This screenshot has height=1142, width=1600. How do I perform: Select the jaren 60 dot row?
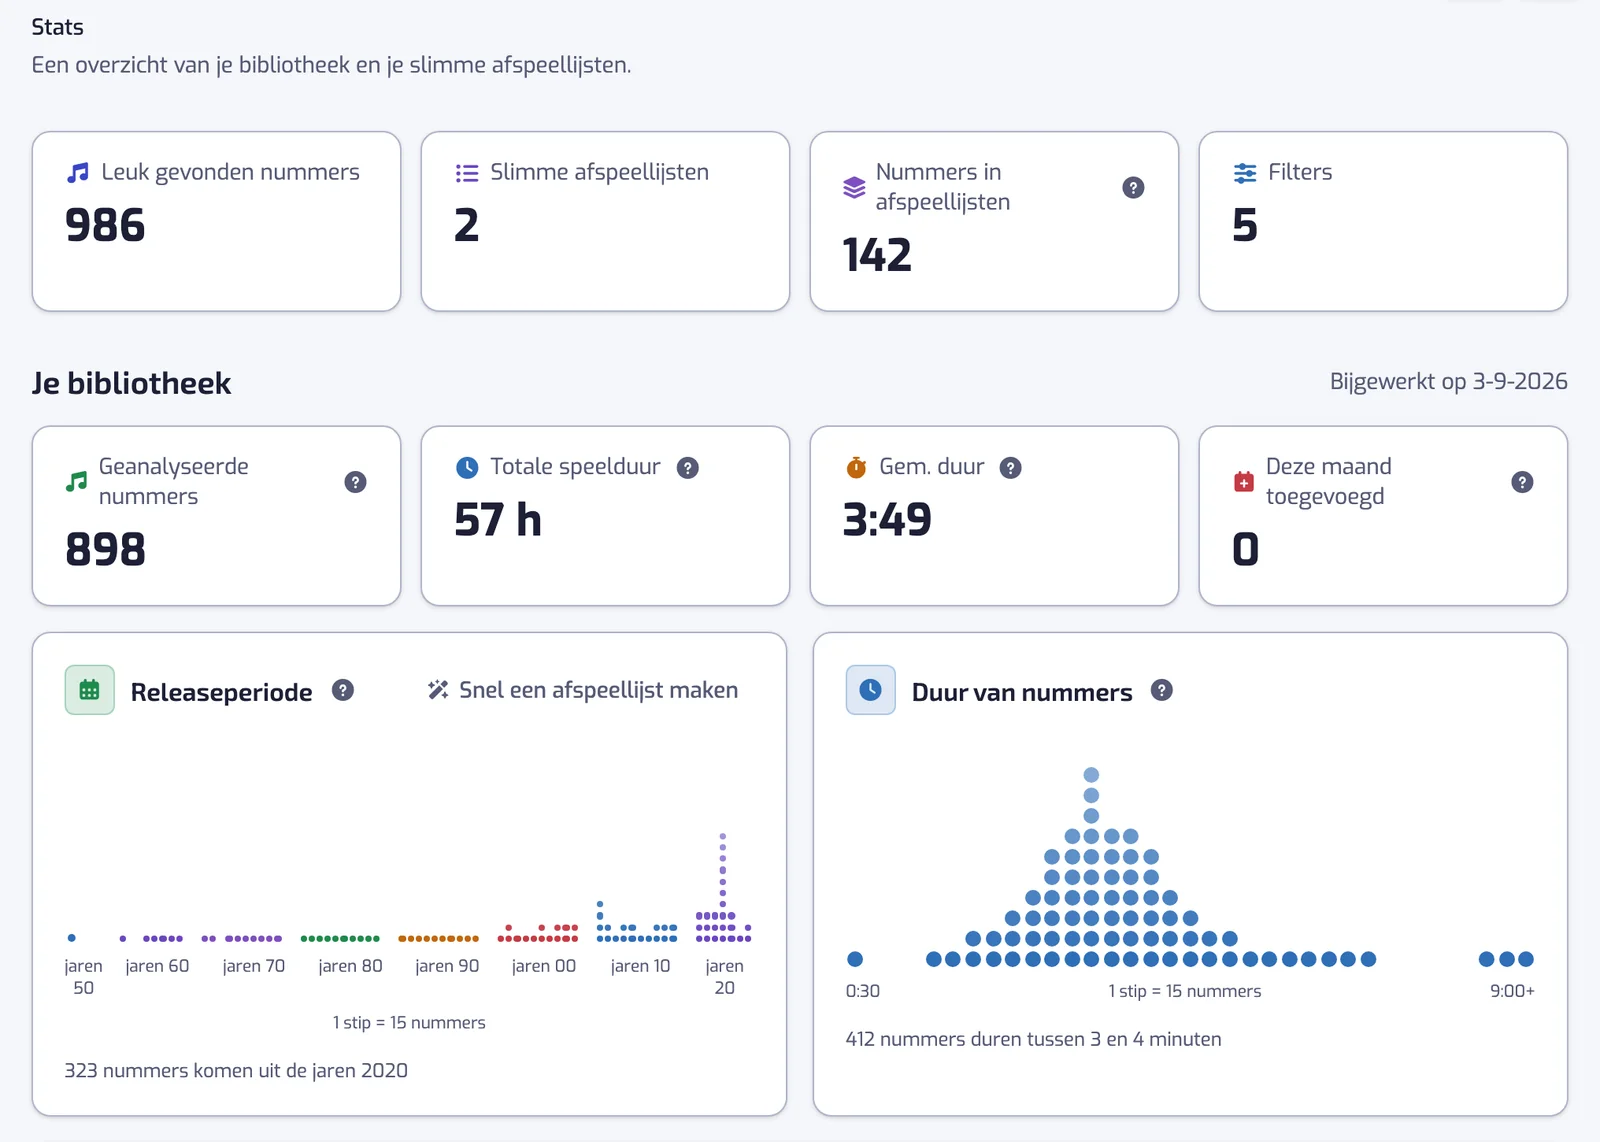pyautogui.click(x=152, y=939)
